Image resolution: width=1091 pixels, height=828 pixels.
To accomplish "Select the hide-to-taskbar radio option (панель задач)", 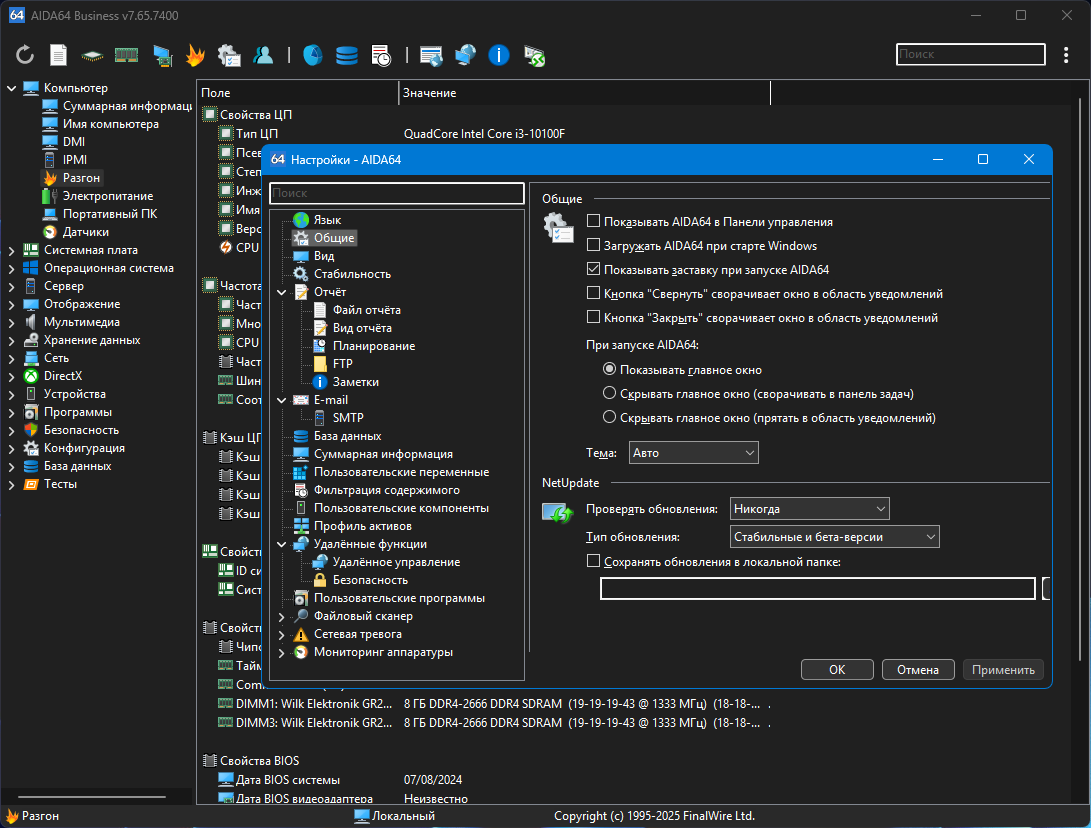I will pos(610,393).
